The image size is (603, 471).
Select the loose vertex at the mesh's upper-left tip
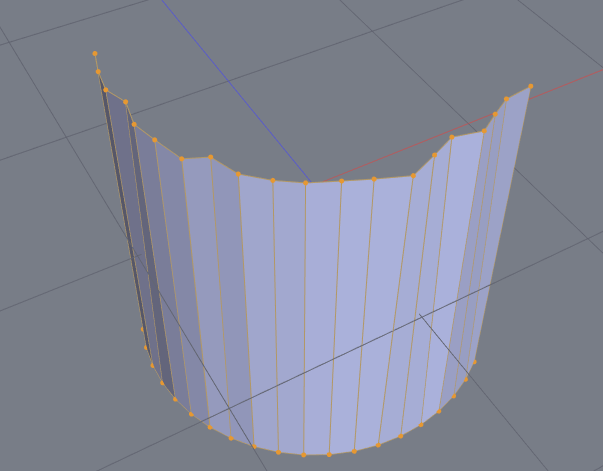pos(95,53)
